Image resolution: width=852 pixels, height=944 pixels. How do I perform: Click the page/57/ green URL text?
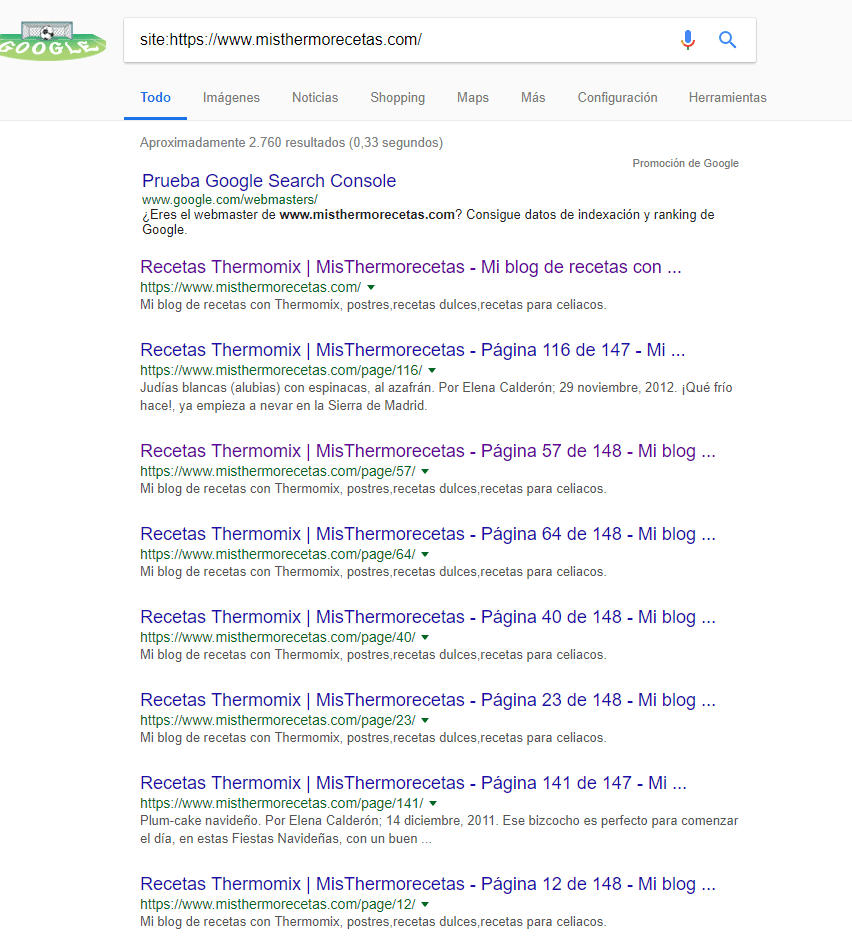click(x=278, y=471)
